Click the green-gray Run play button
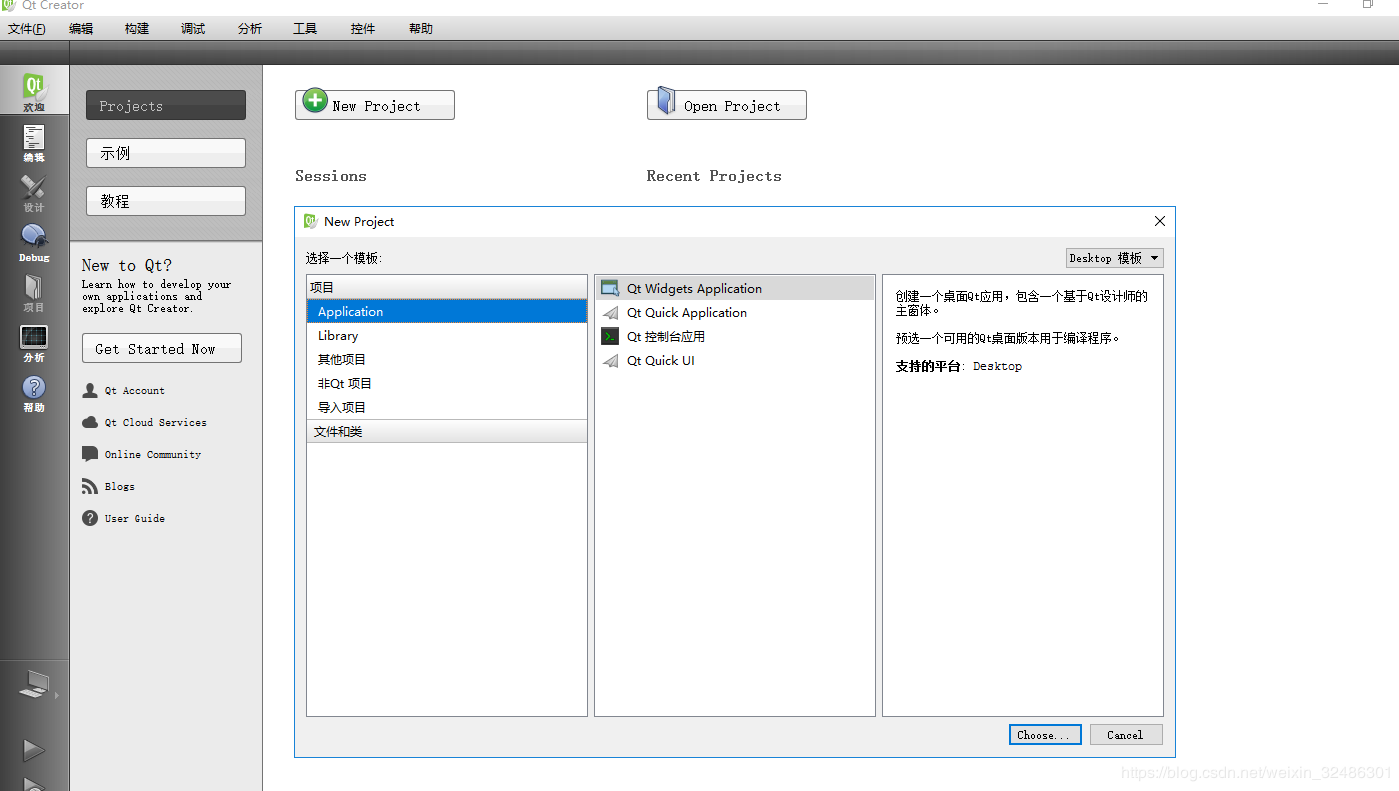The width and height of the screenshot is (1399, 791). tap(34, 749)
